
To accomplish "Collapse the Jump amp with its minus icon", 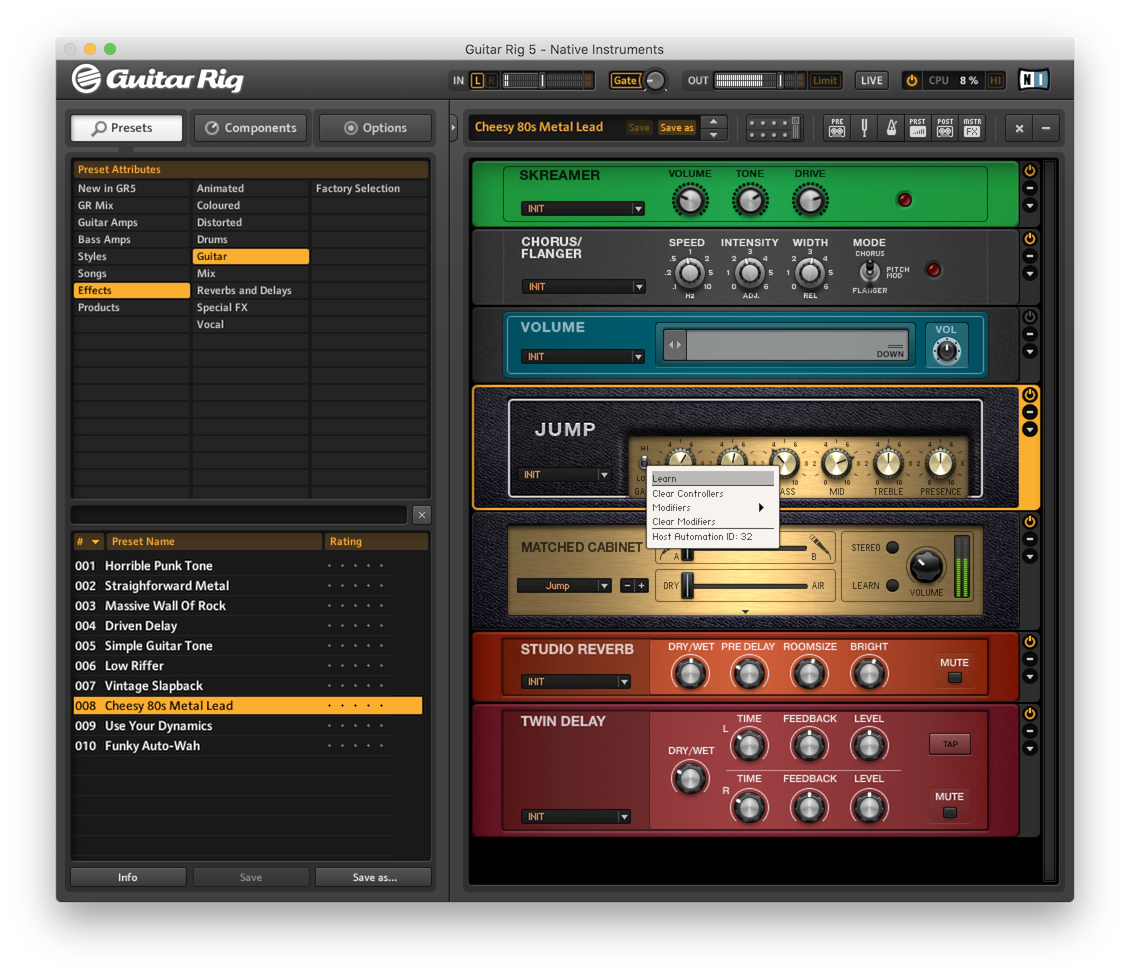I will tap(1030, 412).
